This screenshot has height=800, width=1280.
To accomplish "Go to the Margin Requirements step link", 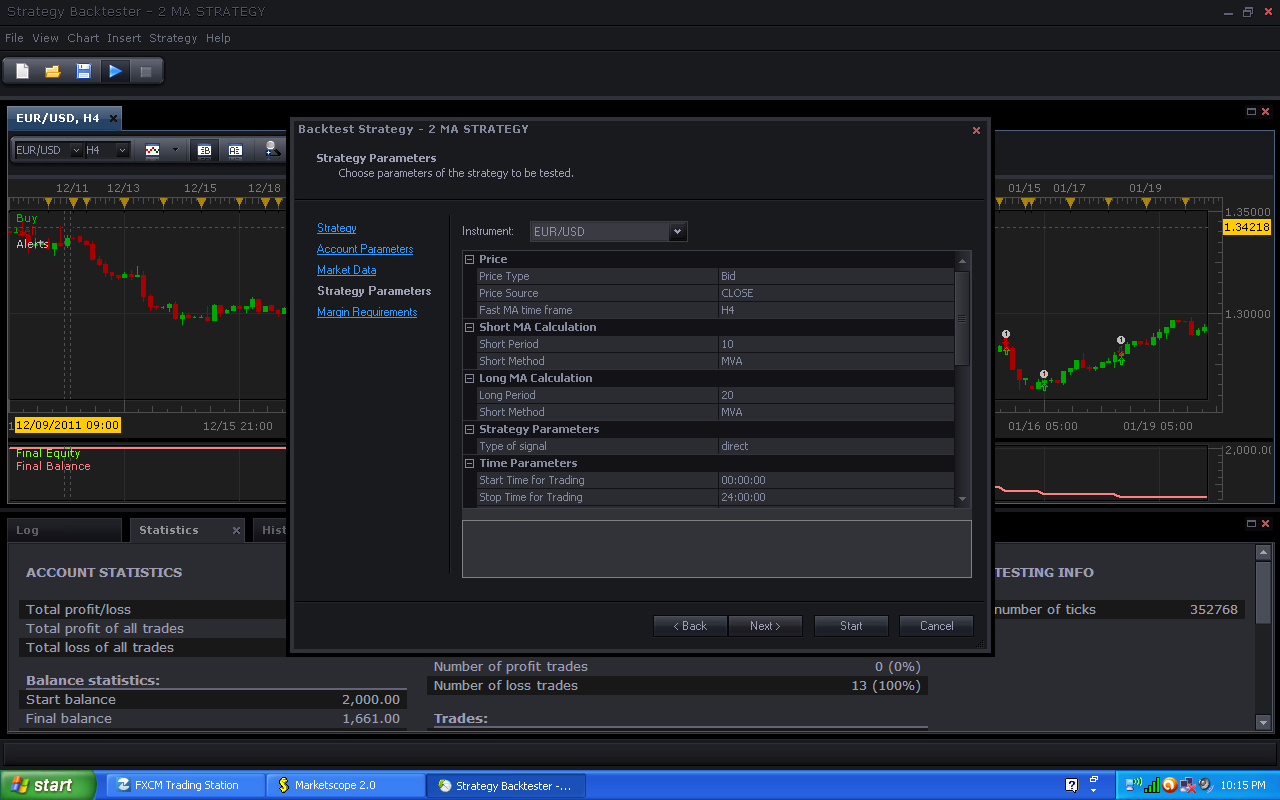I will tap(367, 312).
